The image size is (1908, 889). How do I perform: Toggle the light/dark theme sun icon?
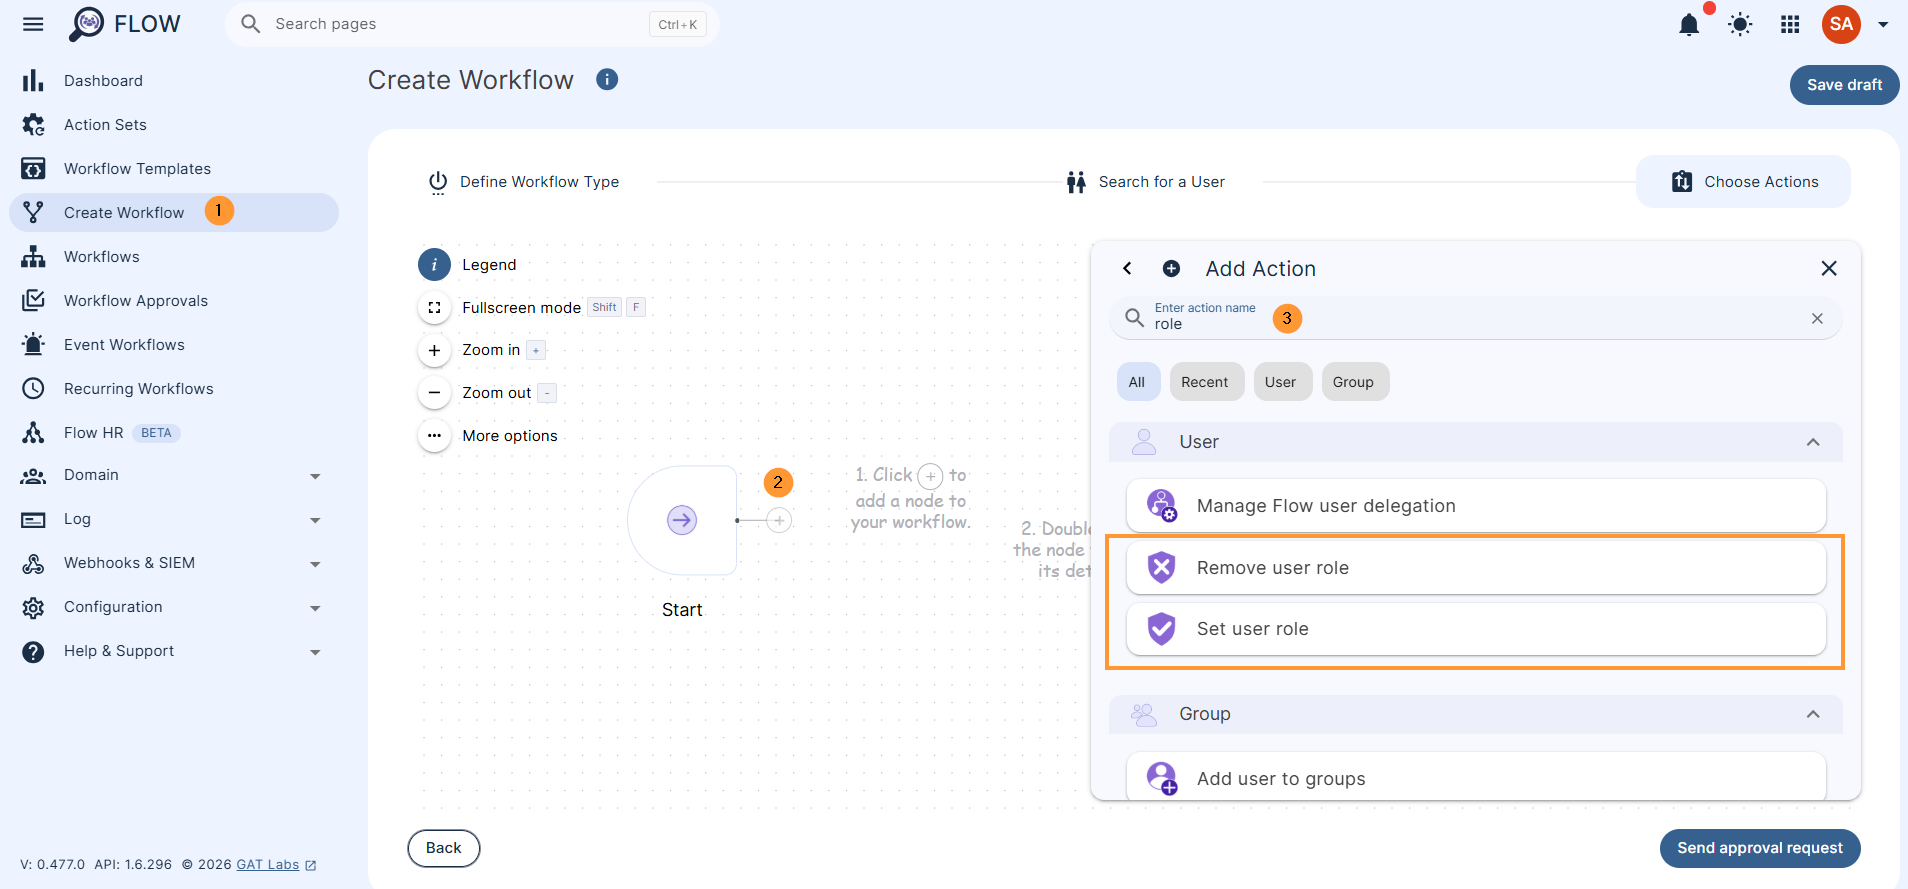1740,25
